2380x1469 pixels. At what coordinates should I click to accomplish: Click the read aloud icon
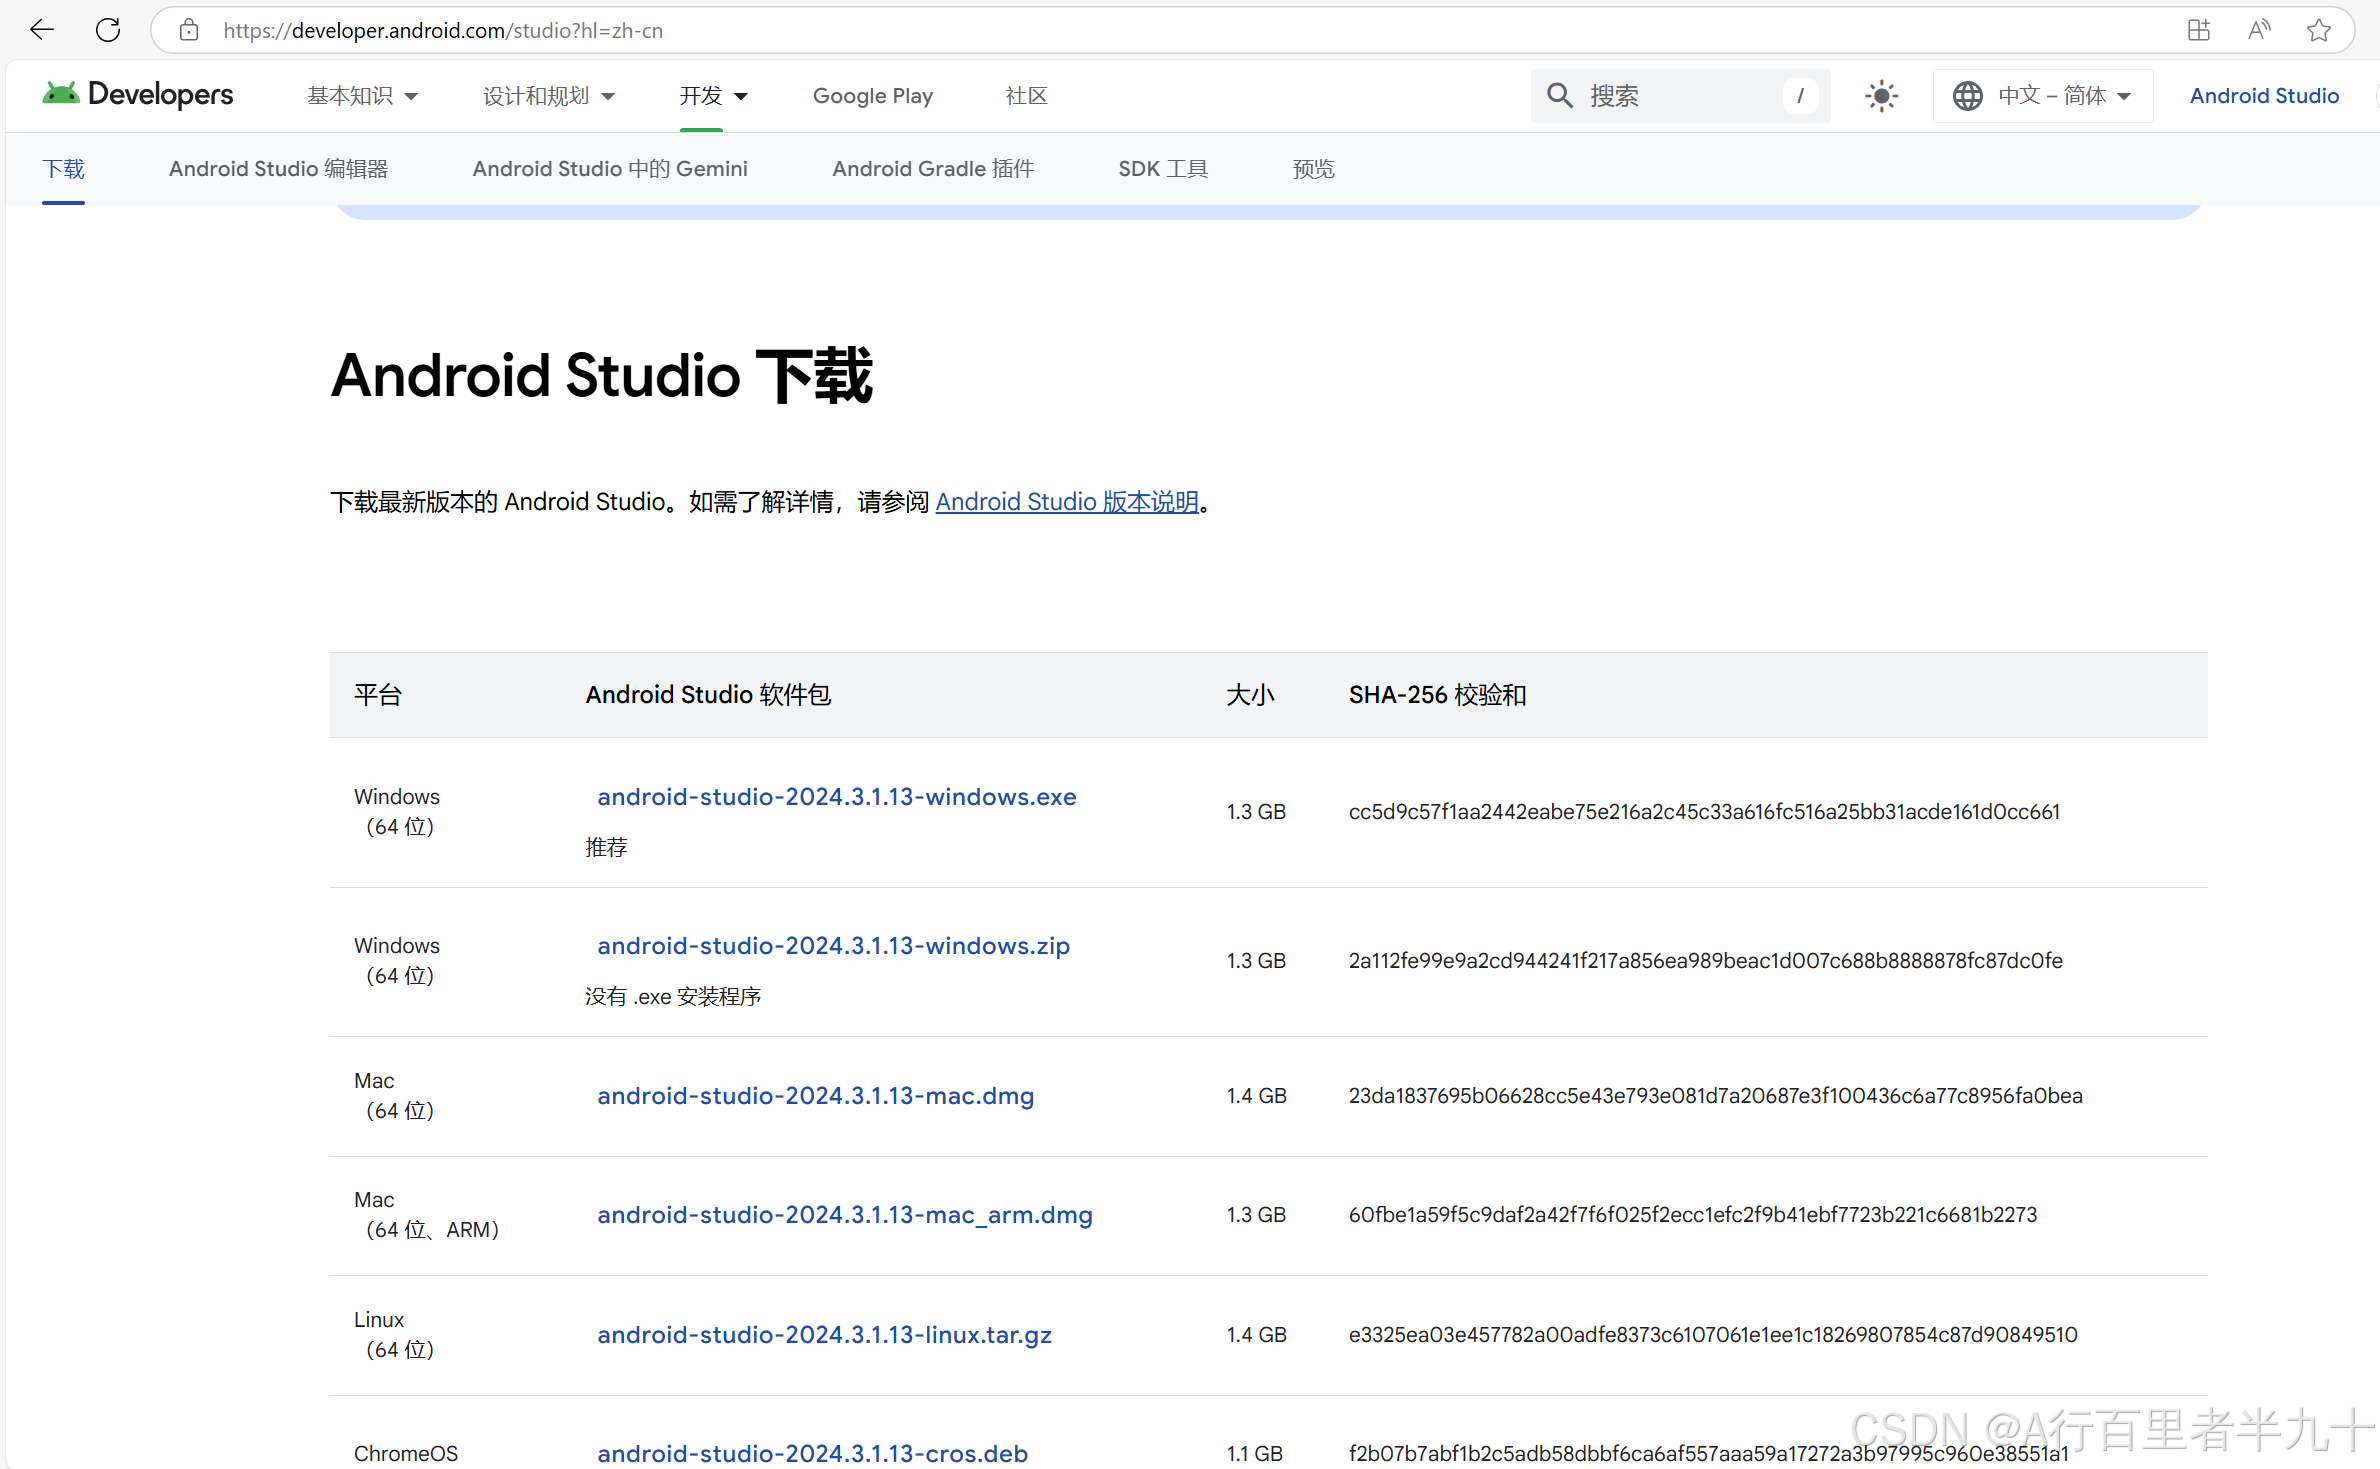click(x=2258, y=30)
